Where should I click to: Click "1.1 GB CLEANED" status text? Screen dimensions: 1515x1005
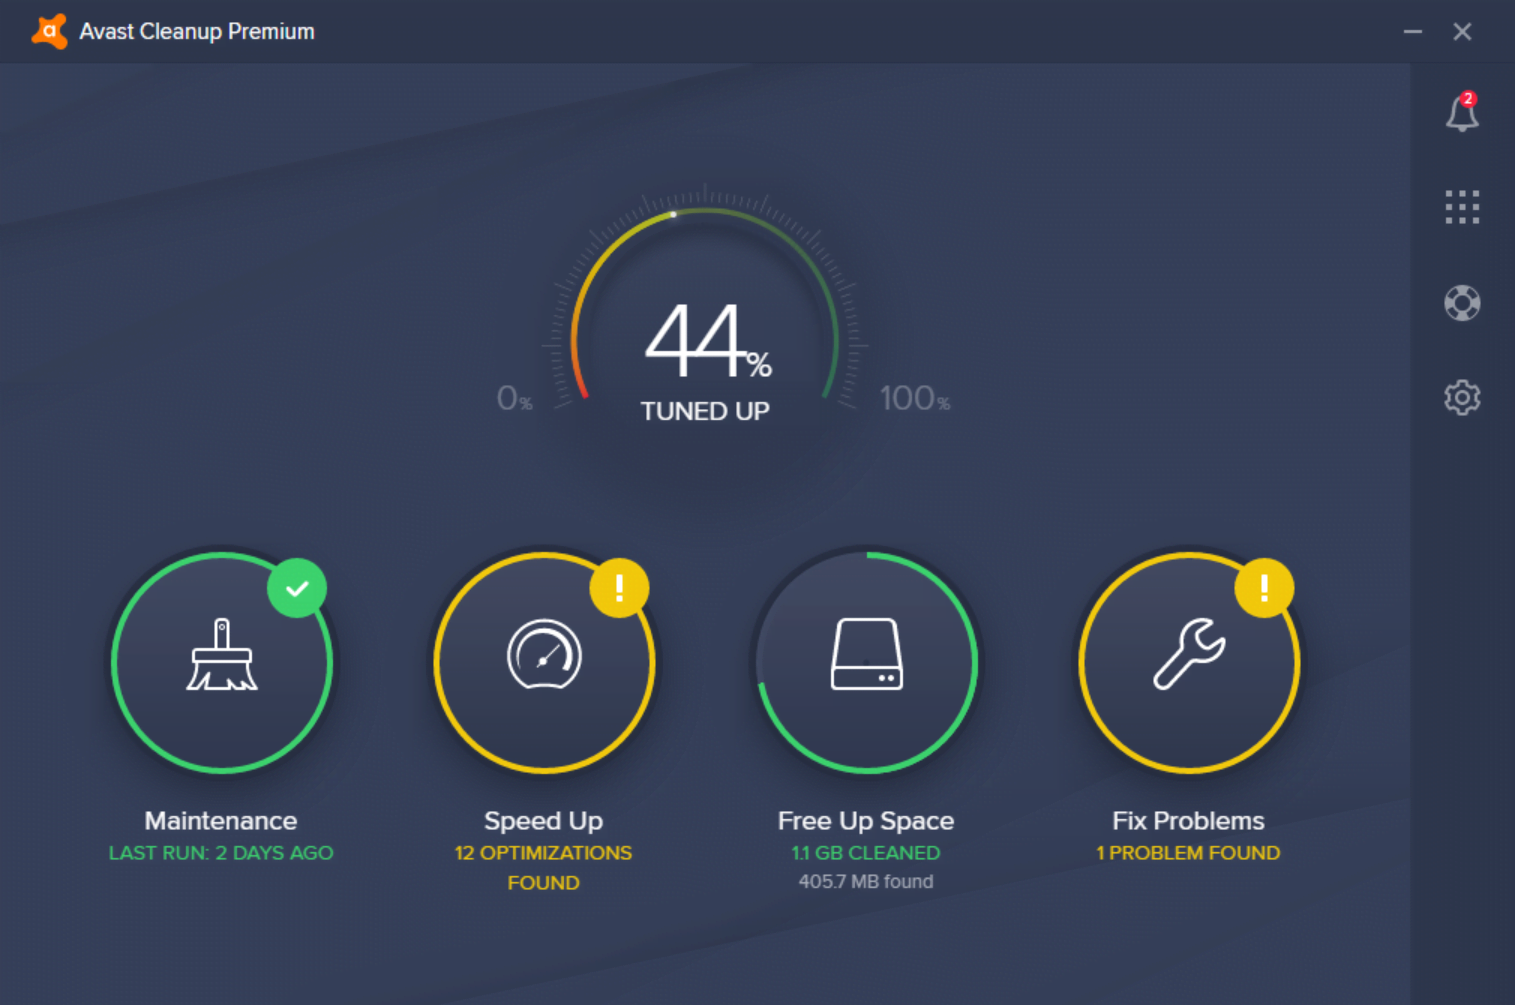click(x=866, y=853)
